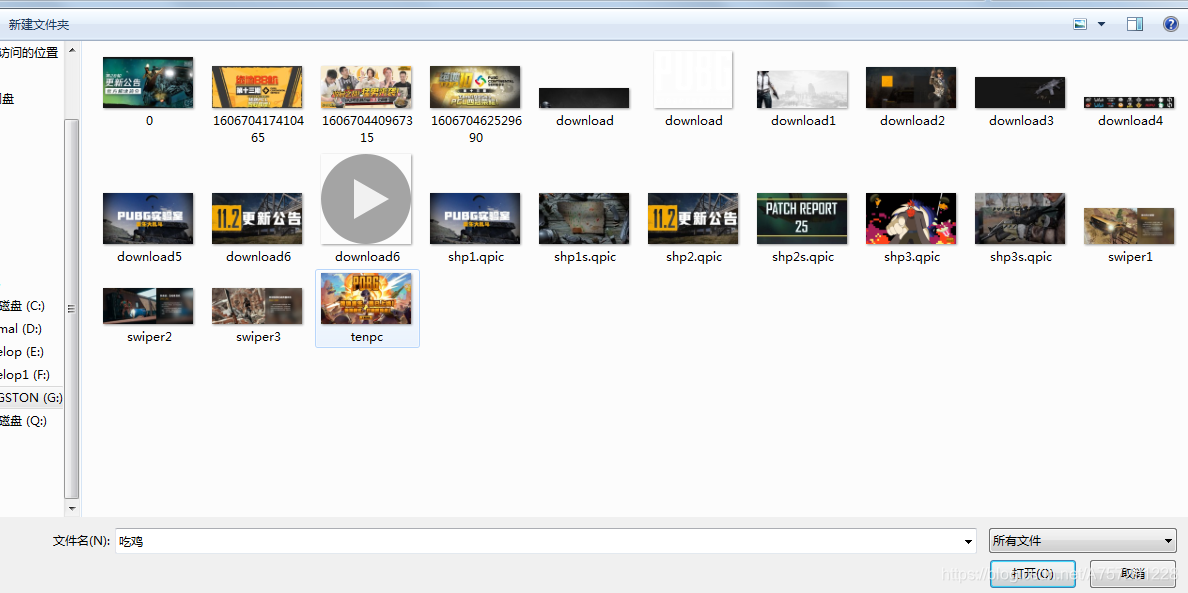Select the highlighted tenpc file
The image size is (1188, 593).
tap(367, 308)
